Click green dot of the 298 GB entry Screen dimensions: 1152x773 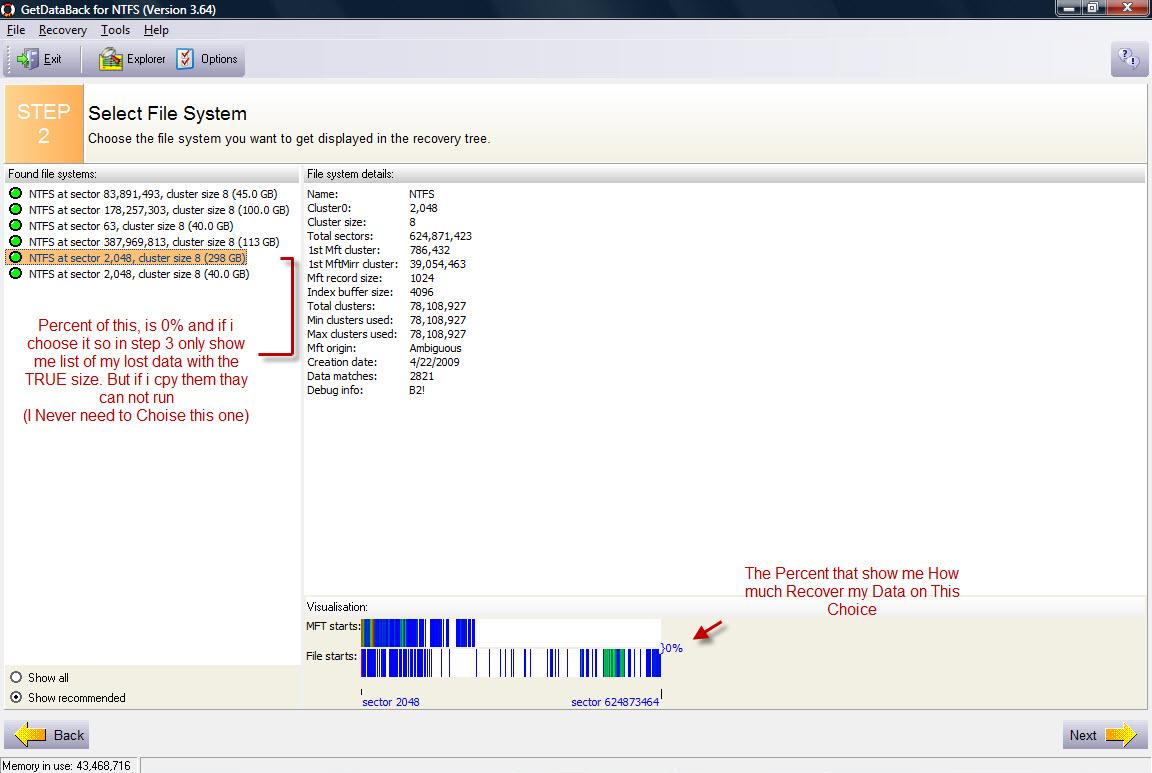[15, 257]
